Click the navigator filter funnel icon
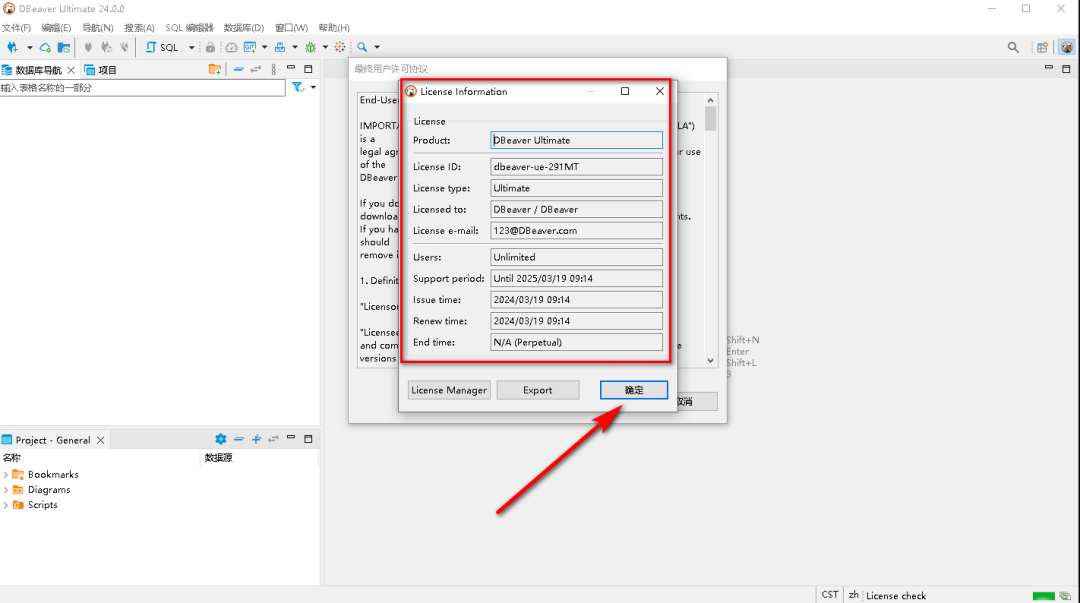1080x603 pixels. click(x=298, y=88)
